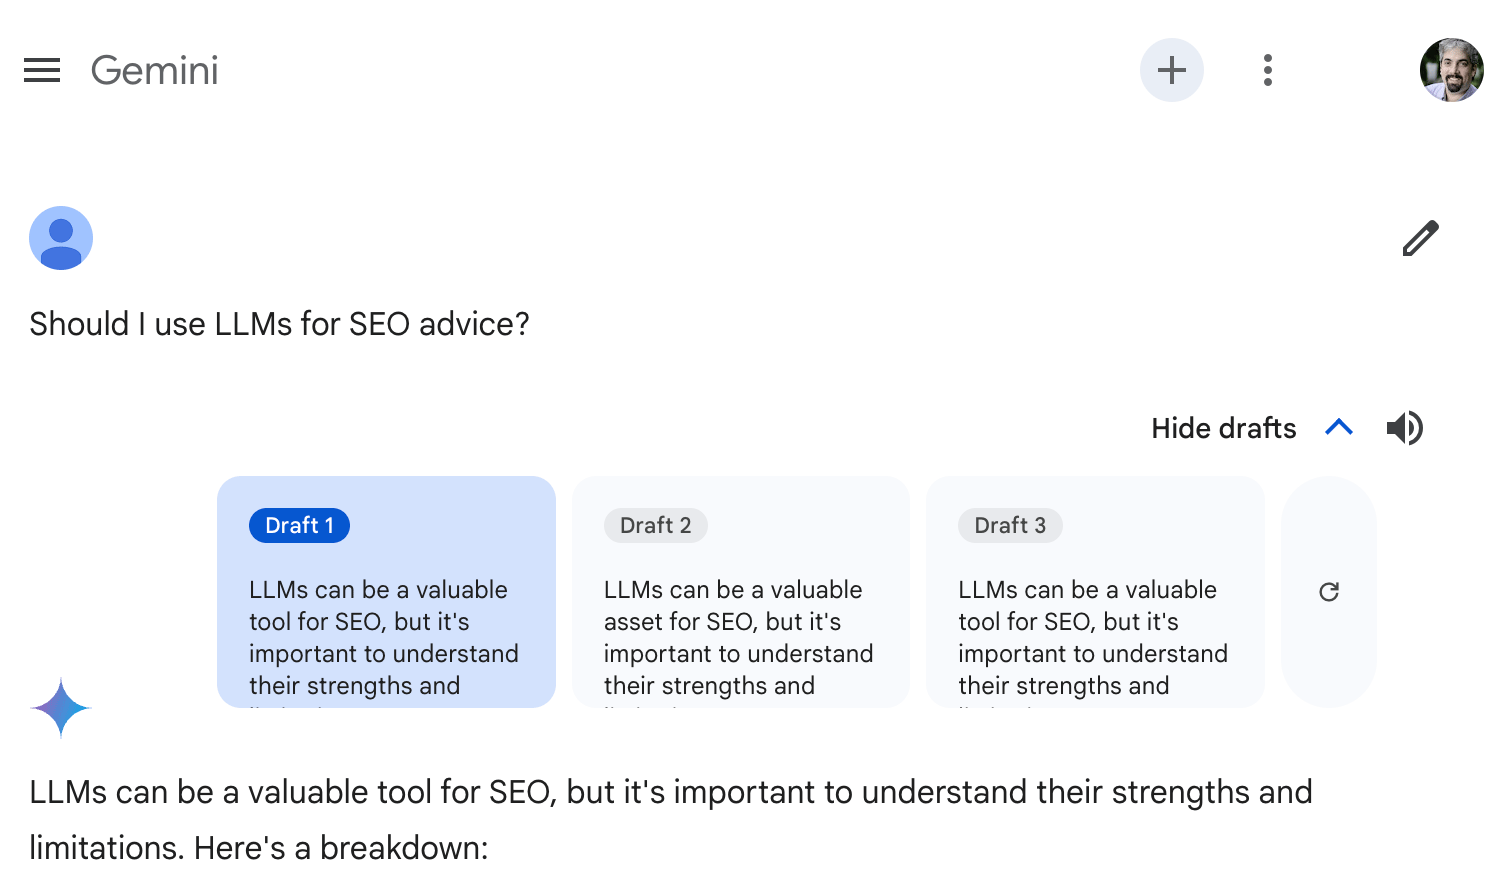Click the Gemini logo text
The height and width of the screenshot is (890, 1508).
[154, 70]
